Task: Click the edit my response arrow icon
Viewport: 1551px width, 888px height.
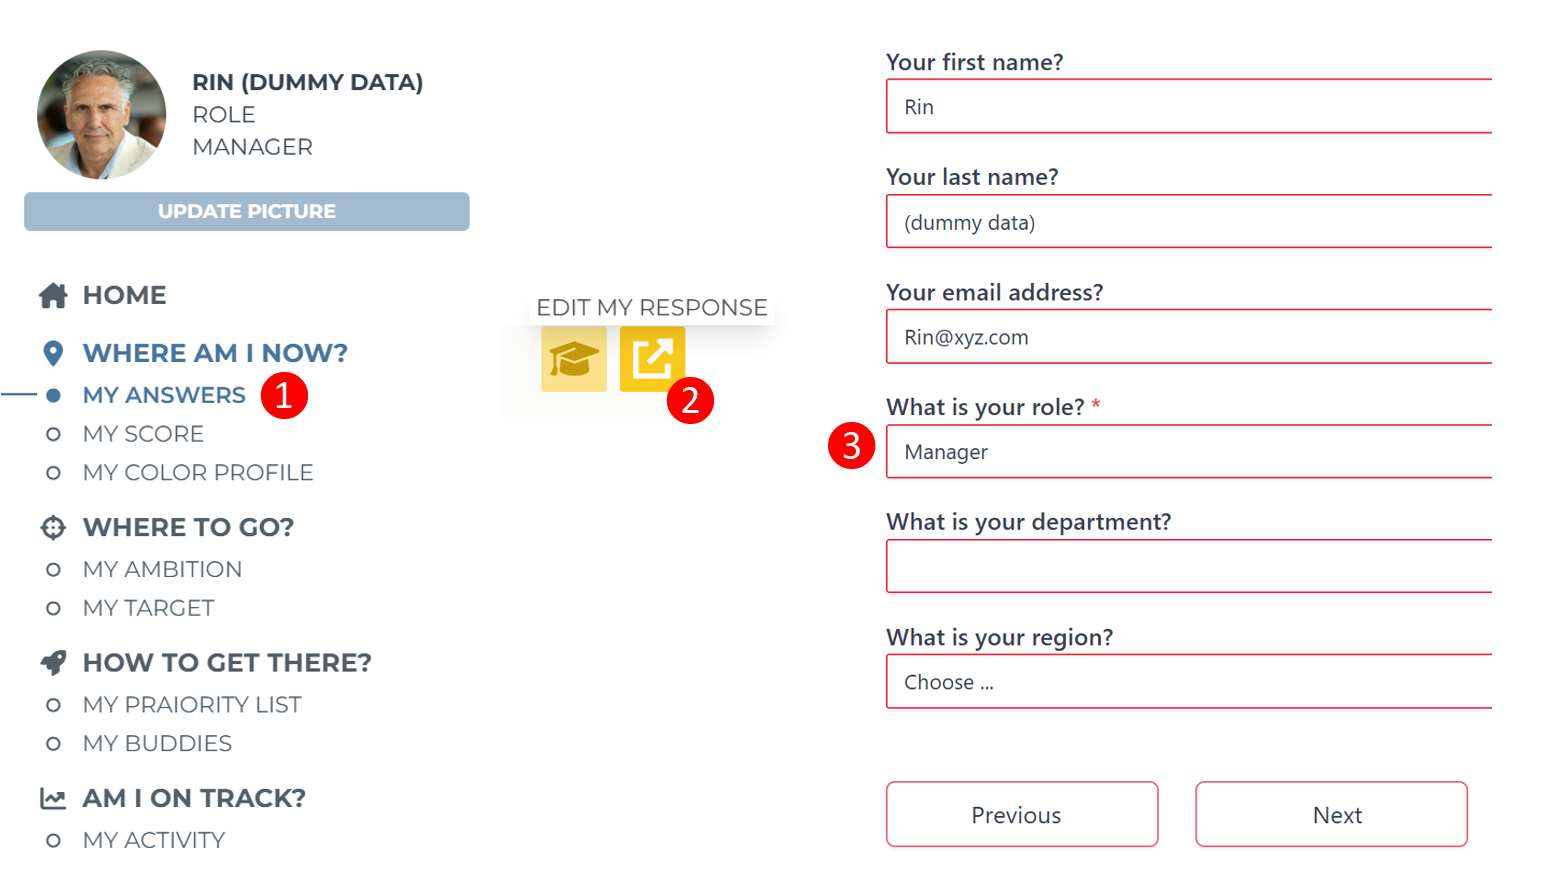Action: point(652,359)
